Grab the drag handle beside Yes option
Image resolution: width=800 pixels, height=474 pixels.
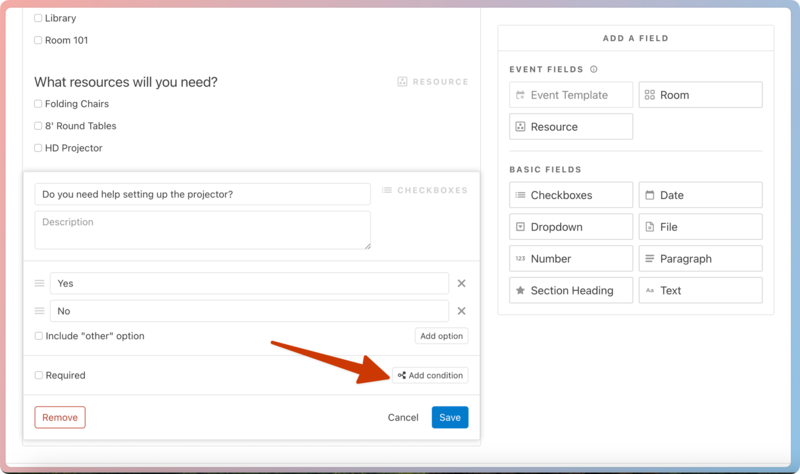(40, 284)
